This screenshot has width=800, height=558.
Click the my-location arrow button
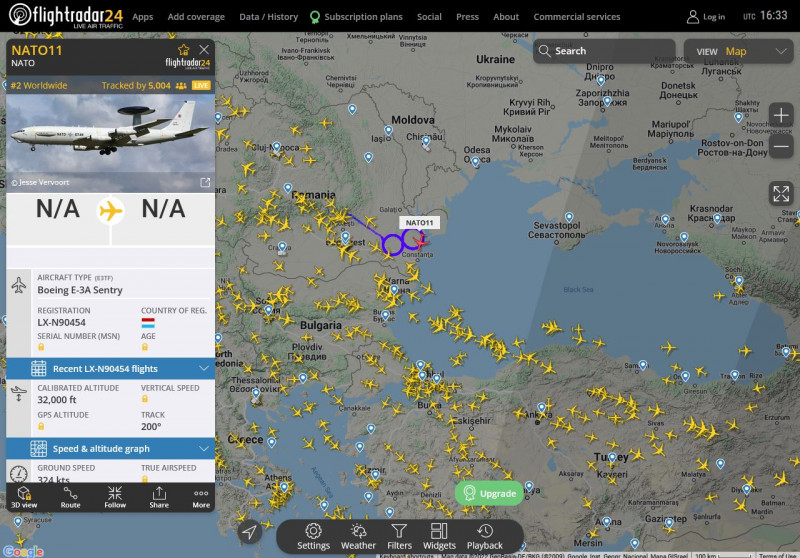point(249,532)
